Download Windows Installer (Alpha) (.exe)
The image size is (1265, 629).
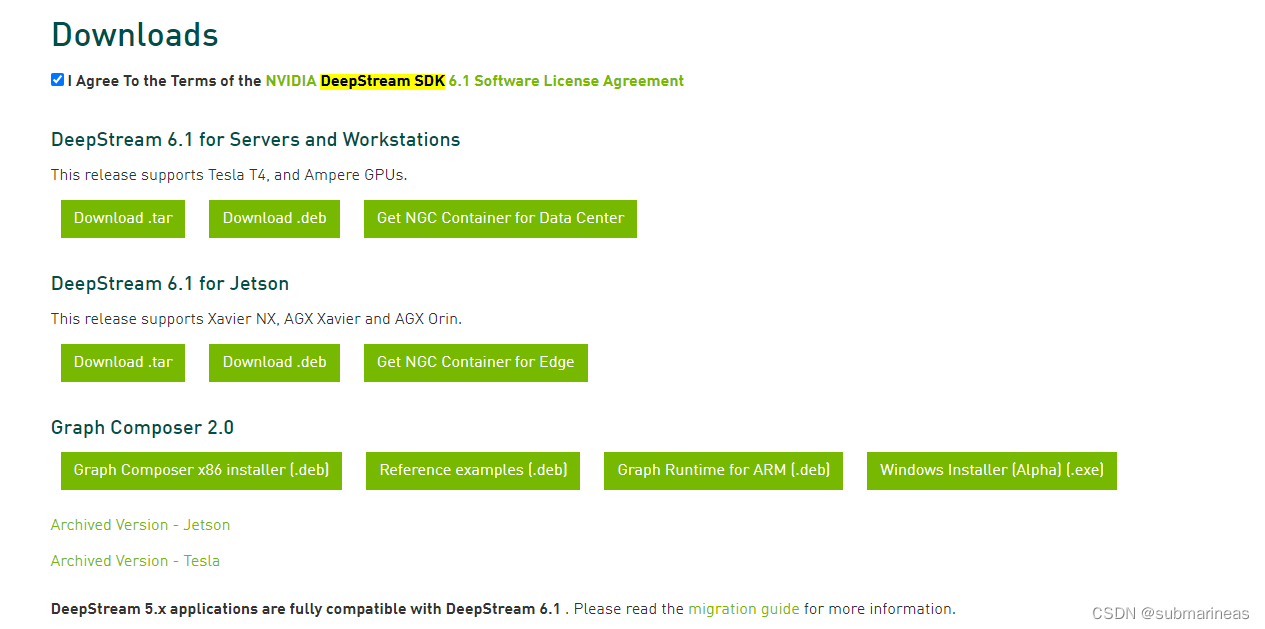[992, 470]
